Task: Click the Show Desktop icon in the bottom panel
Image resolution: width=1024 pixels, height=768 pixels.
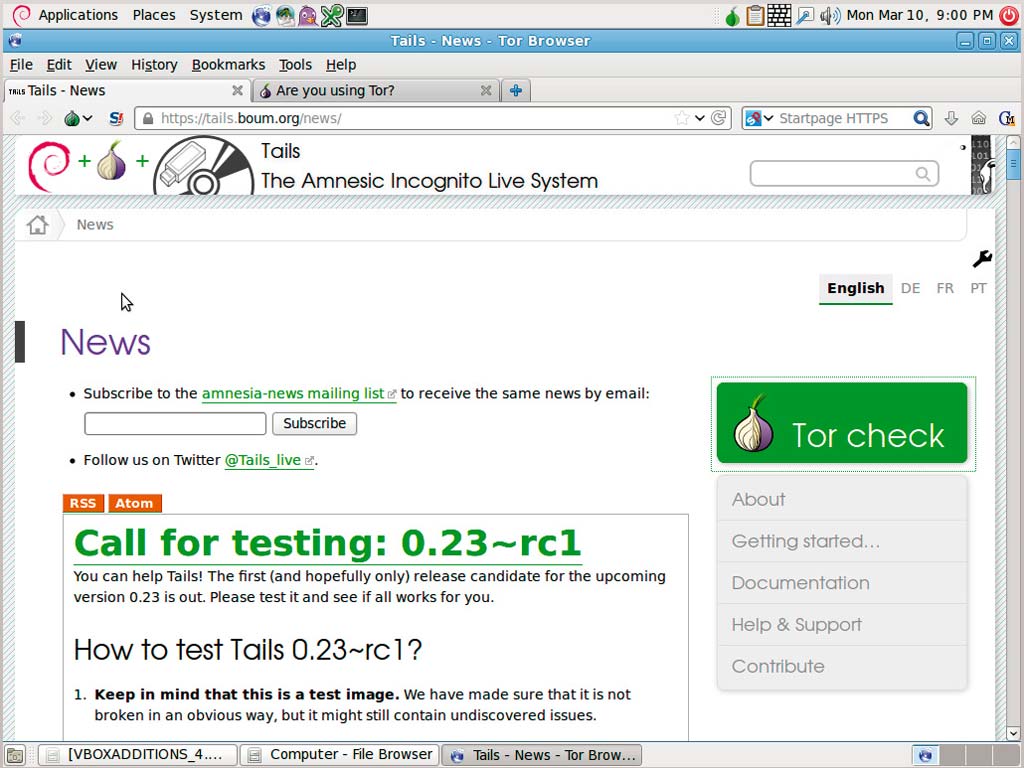Action: click(14, 756)
